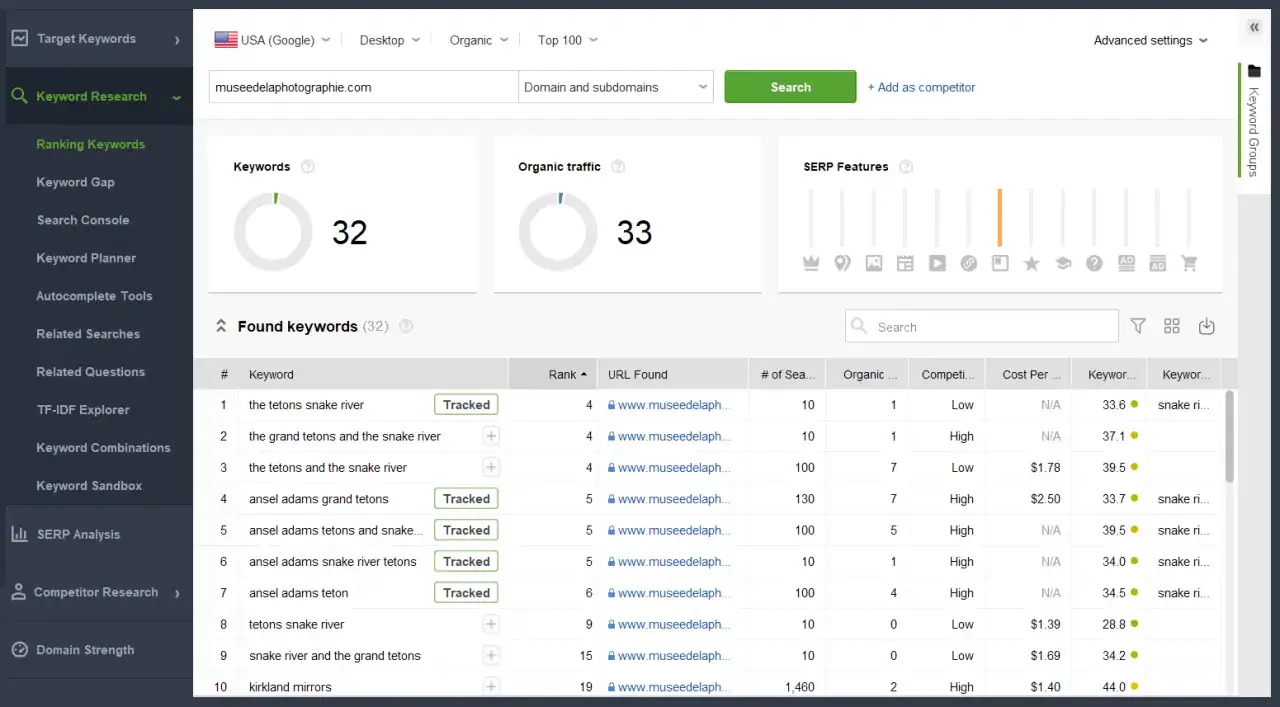This screenshot has height=707, width=1280.
Task: Select the shopping cart SERP feature icon
Action: point(1189,263)
